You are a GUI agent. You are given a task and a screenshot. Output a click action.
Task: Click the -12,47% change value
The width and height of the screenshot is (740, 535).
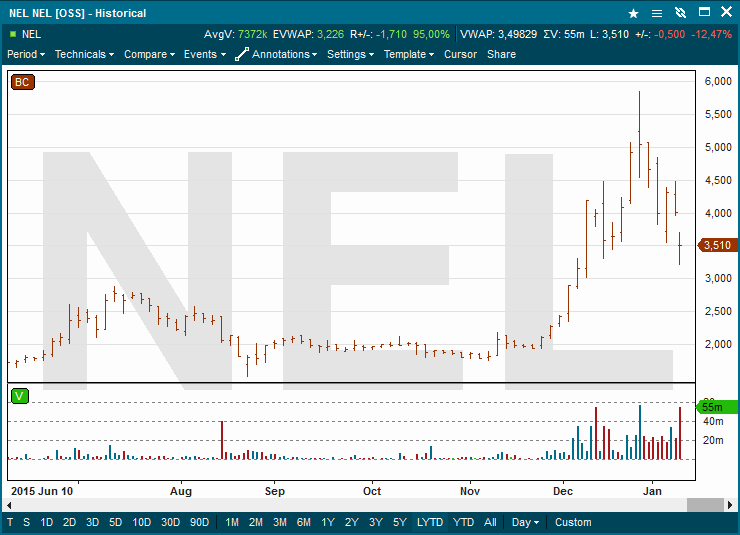click(x=712, y=34)
